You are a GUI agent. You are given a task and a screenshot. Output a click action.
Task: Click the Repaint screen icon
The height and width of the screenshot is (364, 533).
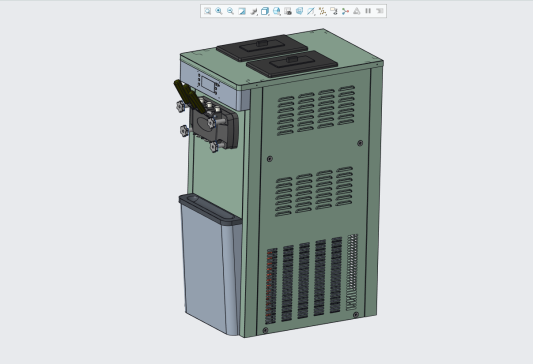click(242, 11)
